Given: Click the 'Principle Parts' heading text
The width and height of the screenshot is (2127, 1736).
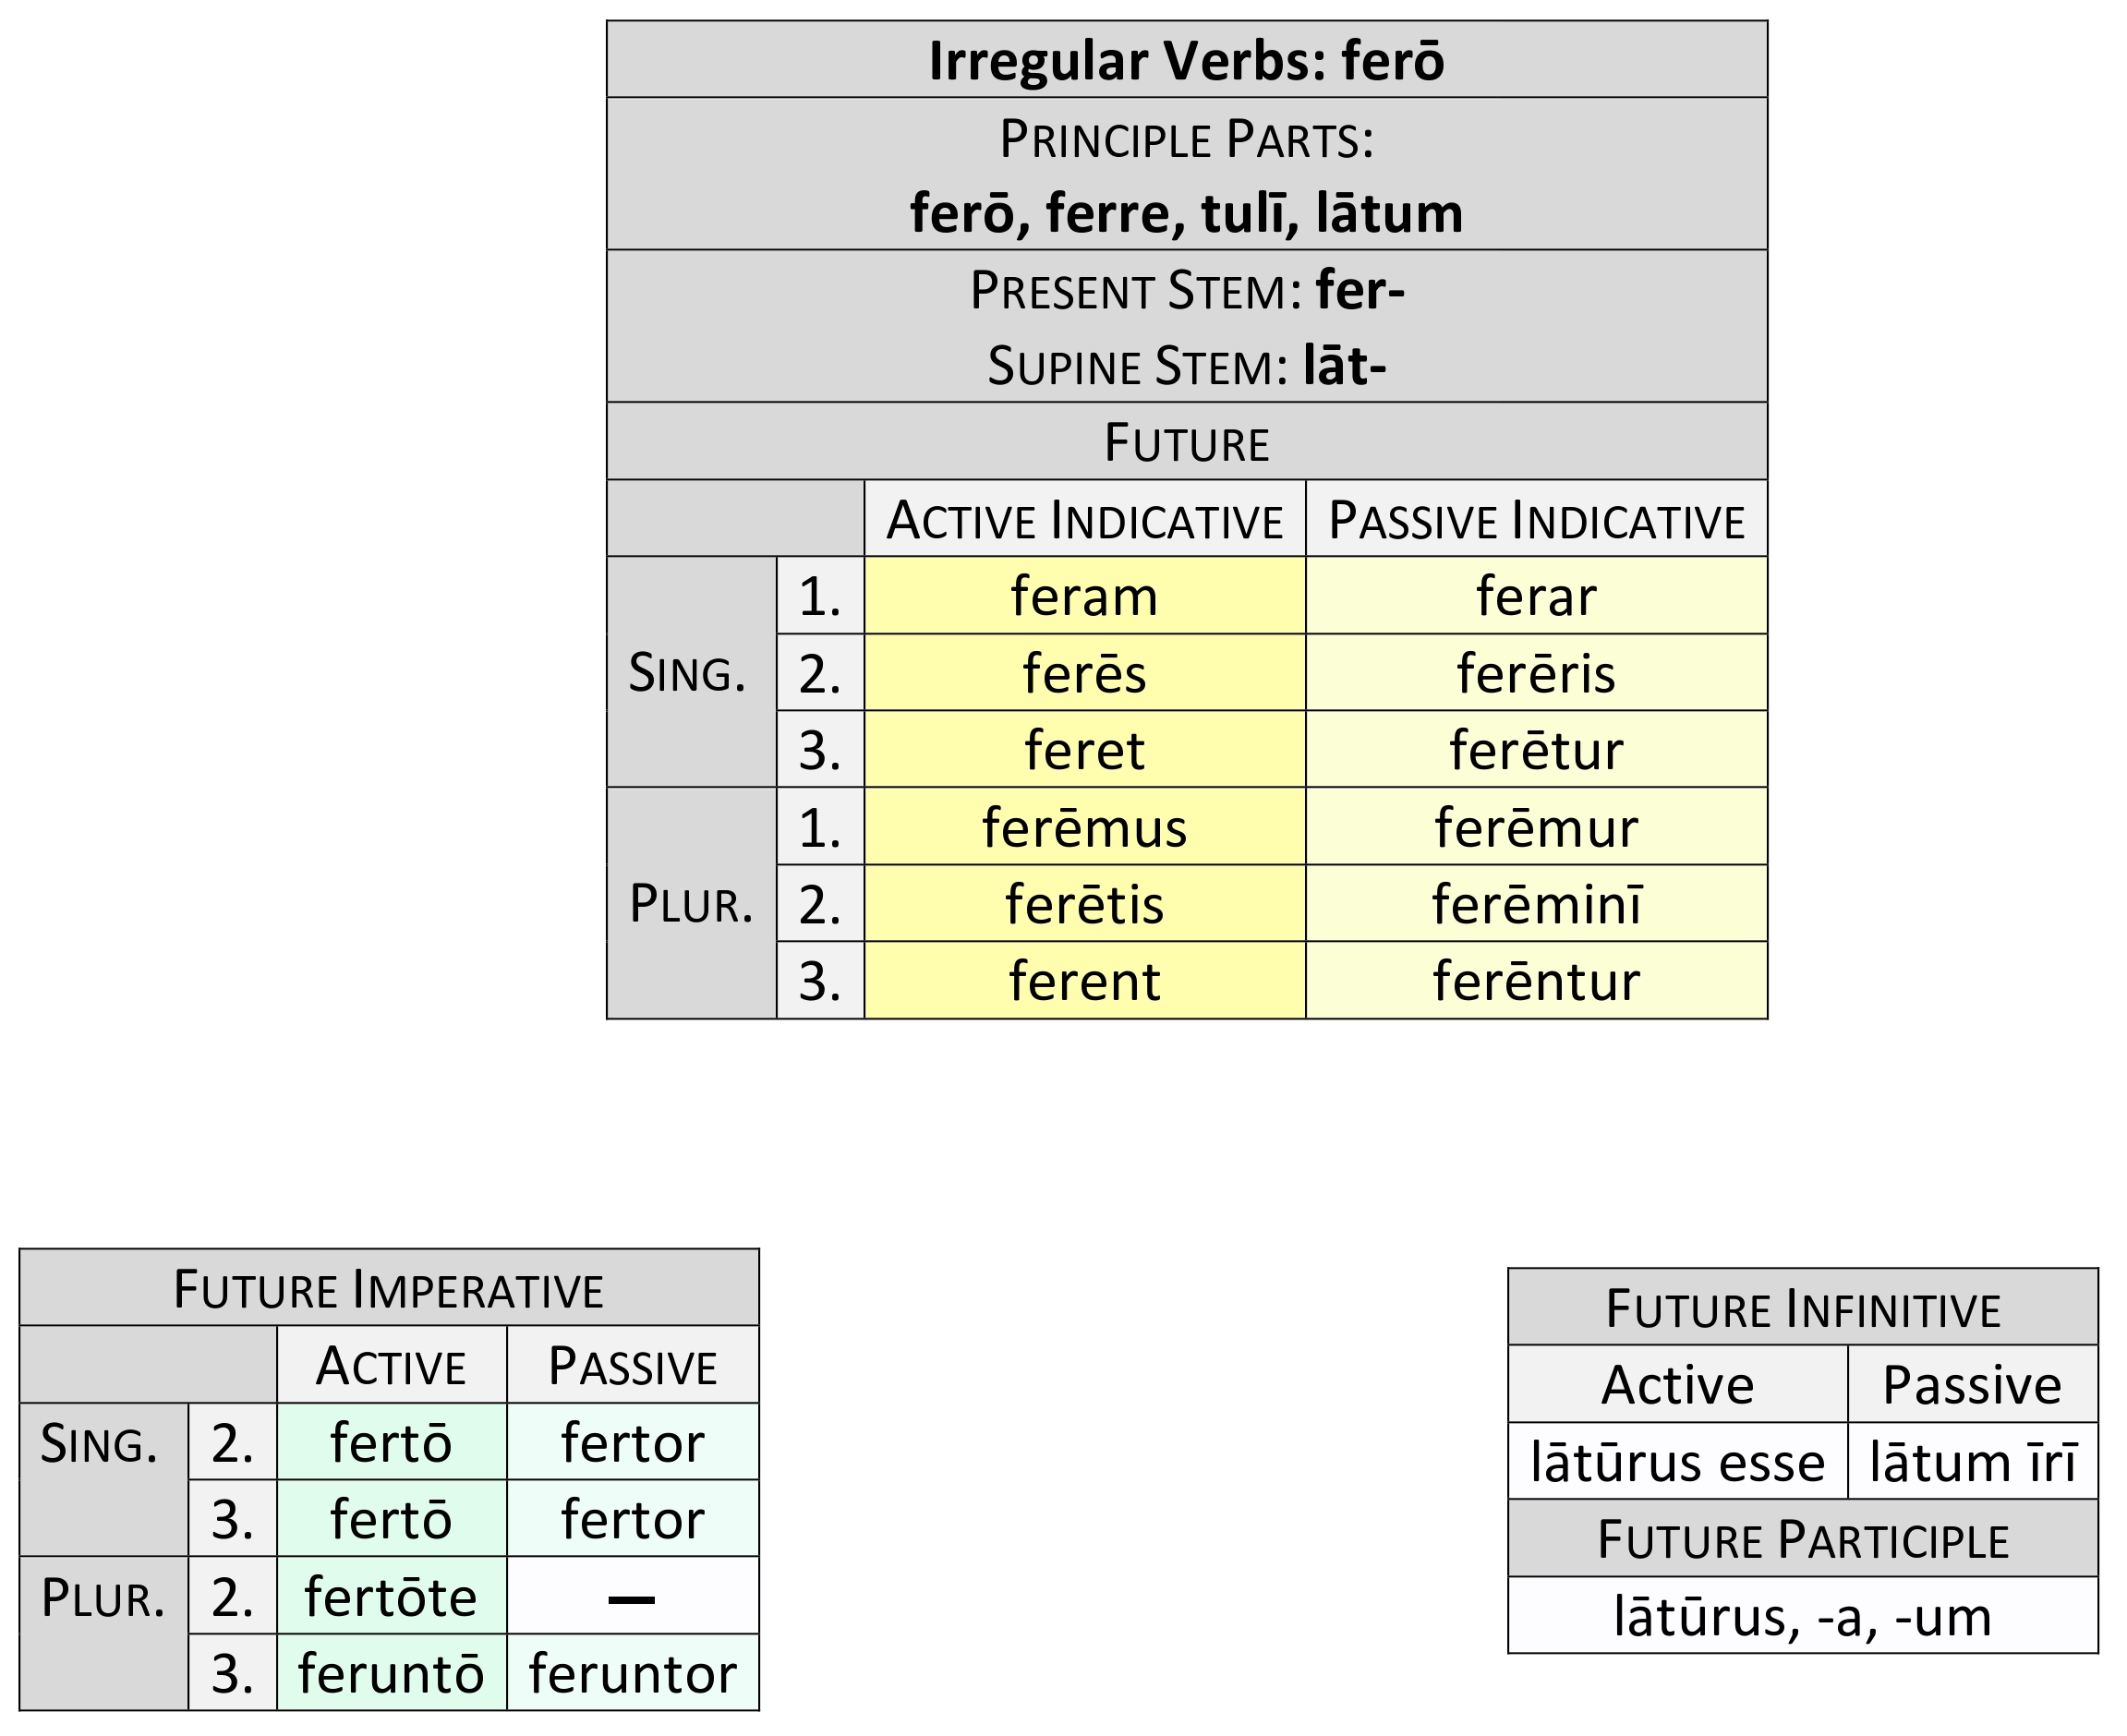Looking at the screenshot, I should point(1186,139).
